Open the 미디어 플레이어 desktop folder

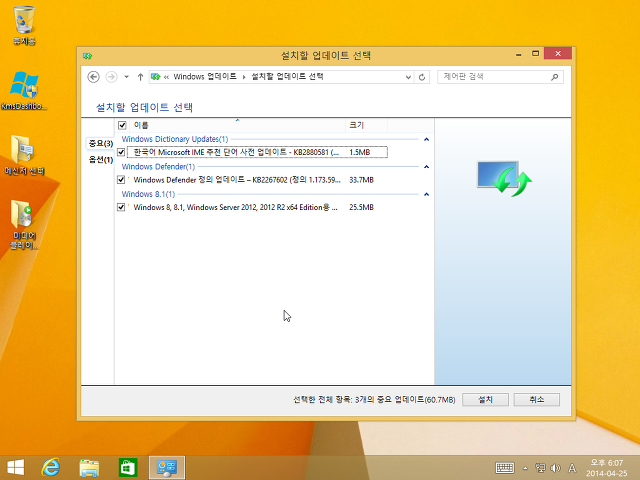click(x=24, y=224)
